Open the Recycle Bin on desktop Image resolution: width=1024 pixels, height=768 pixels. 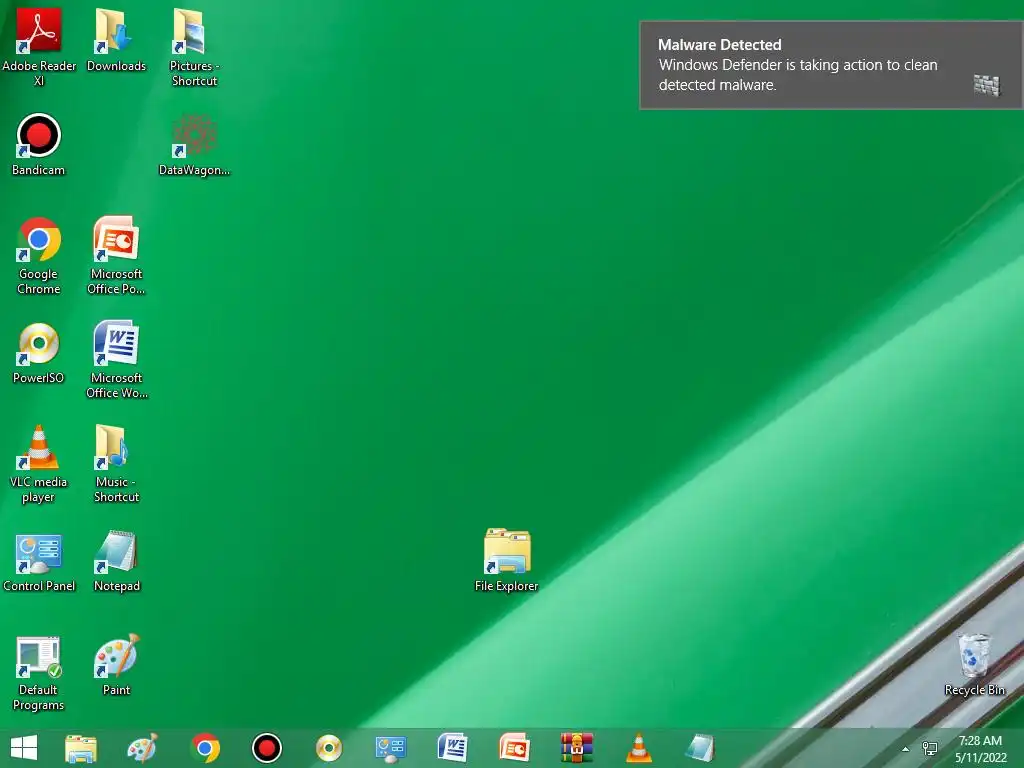(x=974, y=665)
